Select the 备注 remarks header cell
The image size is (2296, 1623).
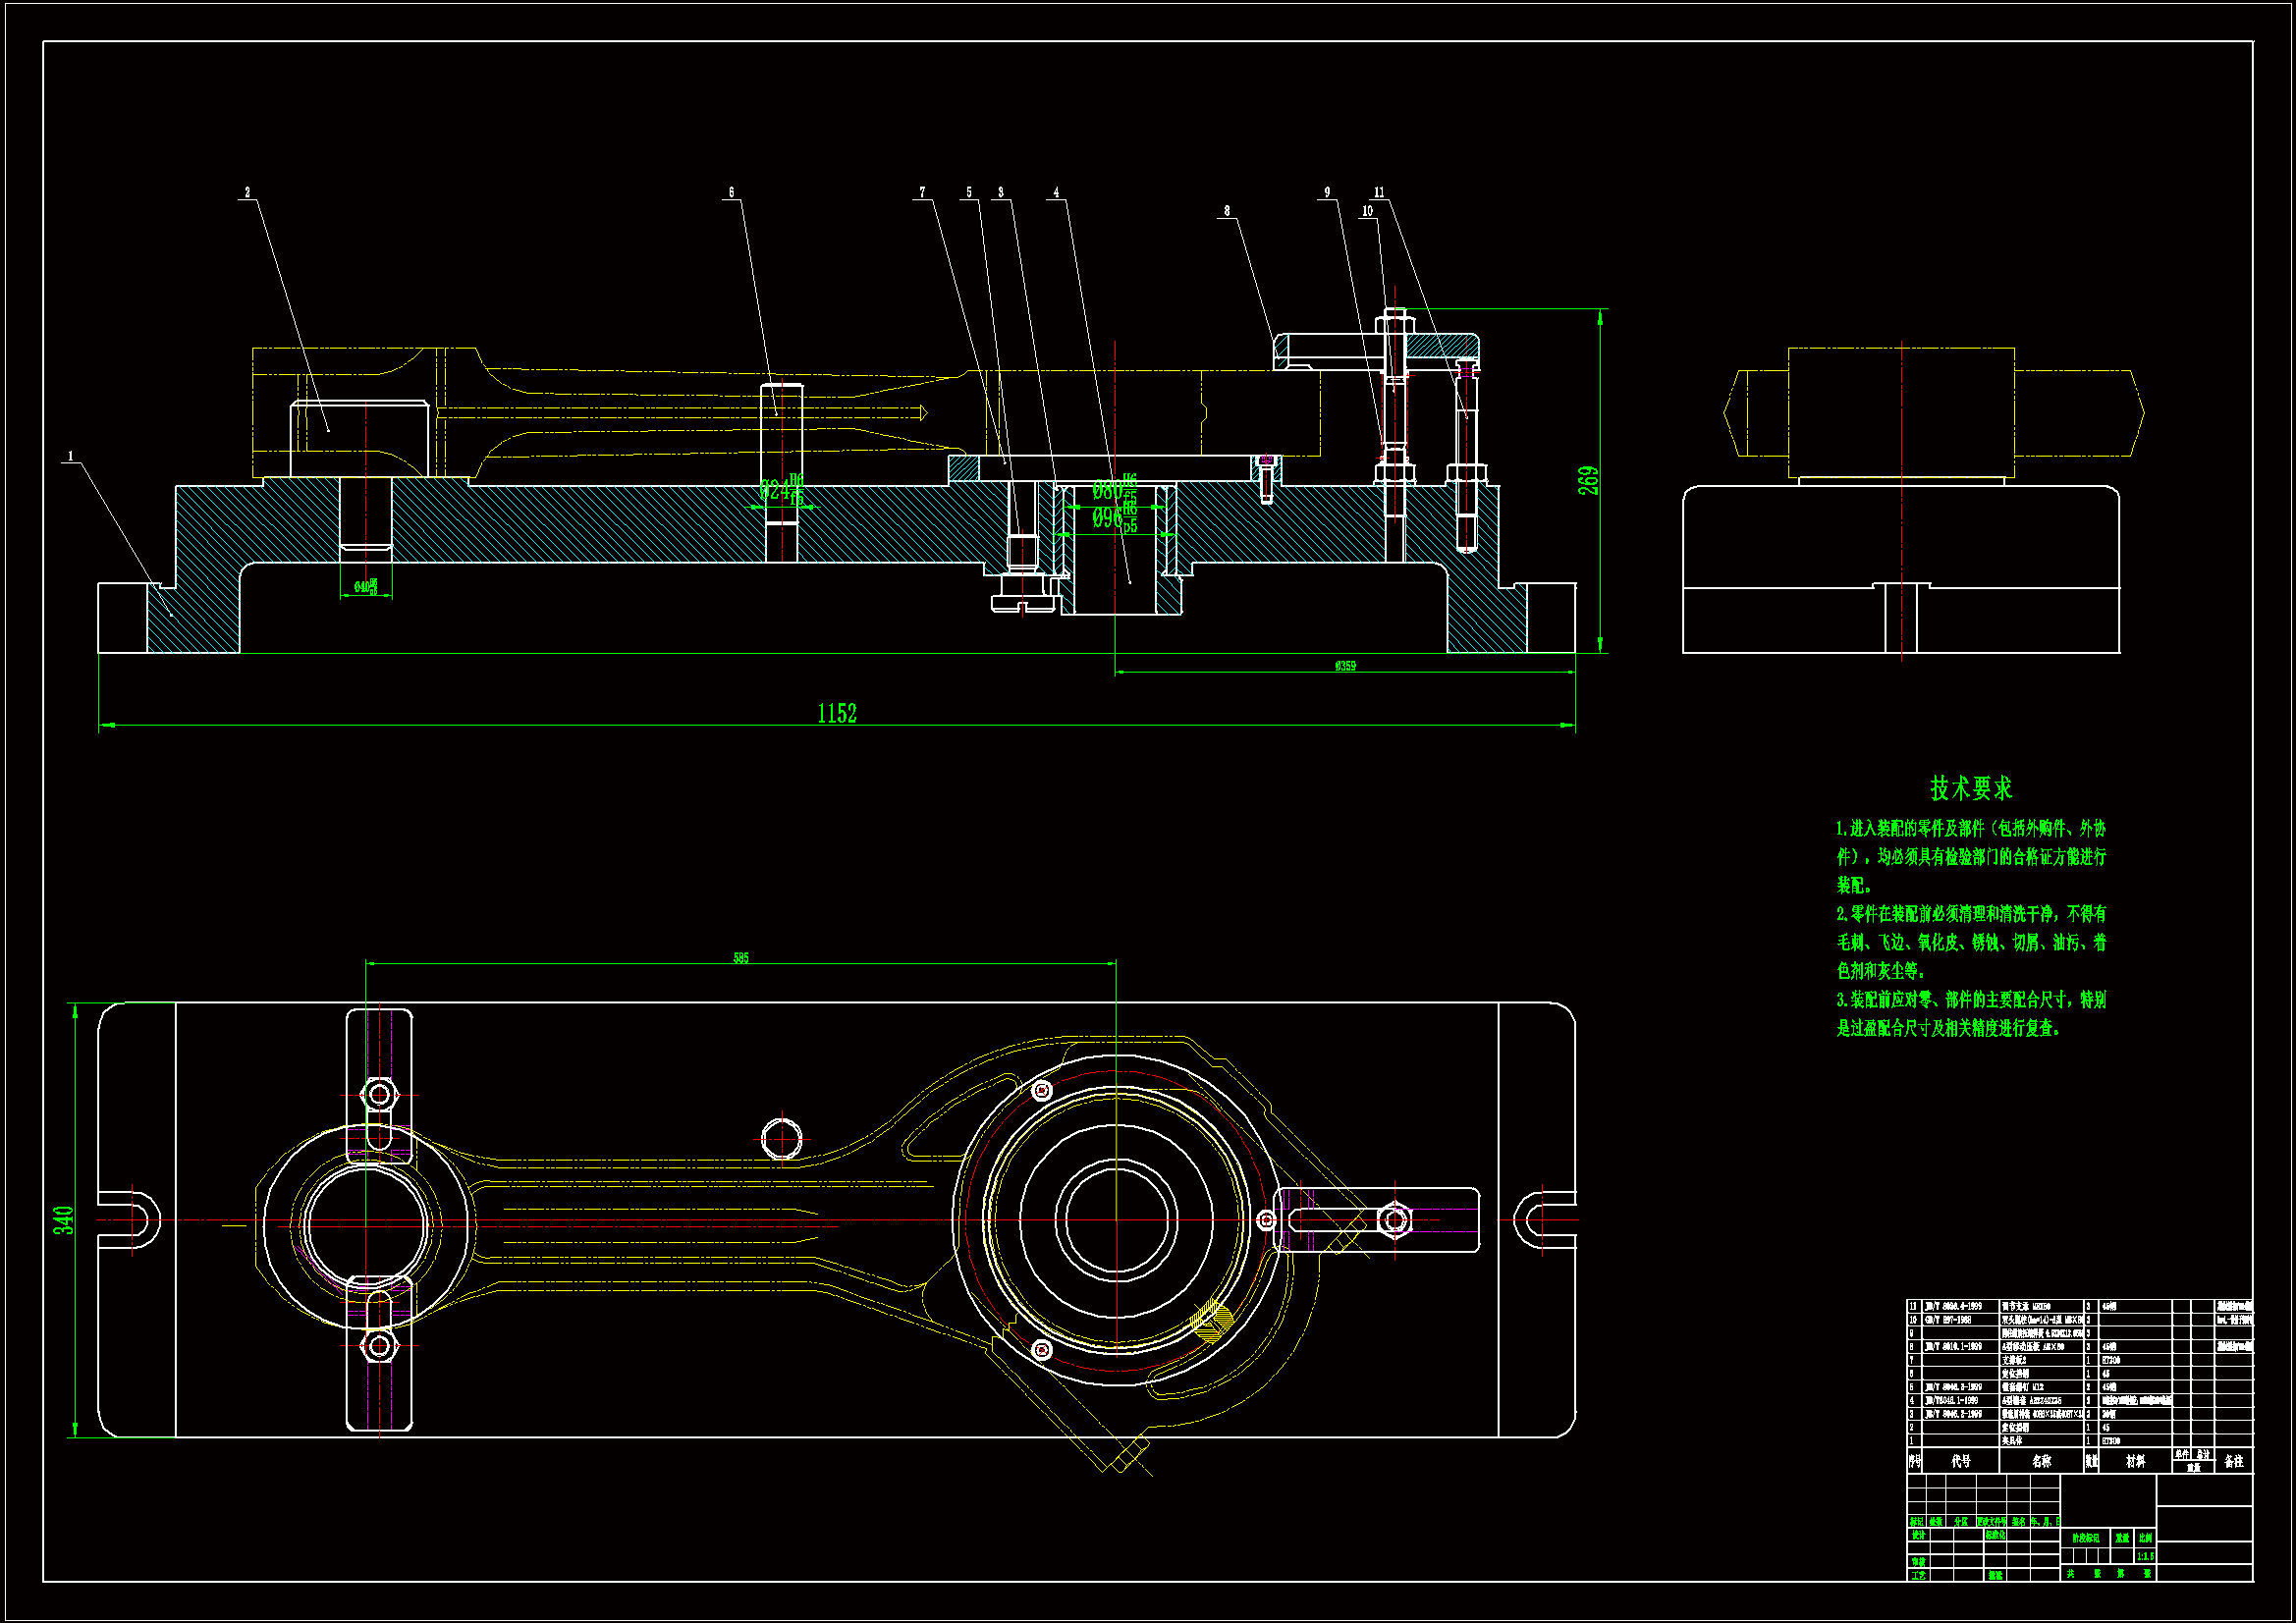2233,1462
